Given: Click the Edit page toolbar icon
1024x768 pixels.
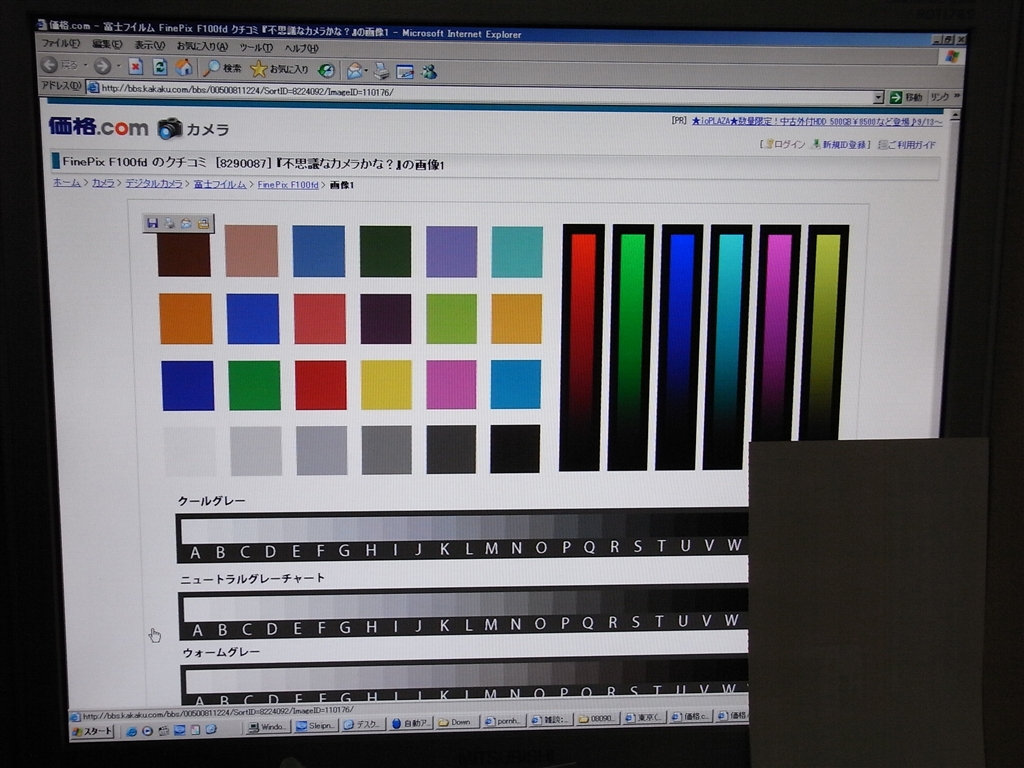Looking at the screenshot, I should 405,72.
